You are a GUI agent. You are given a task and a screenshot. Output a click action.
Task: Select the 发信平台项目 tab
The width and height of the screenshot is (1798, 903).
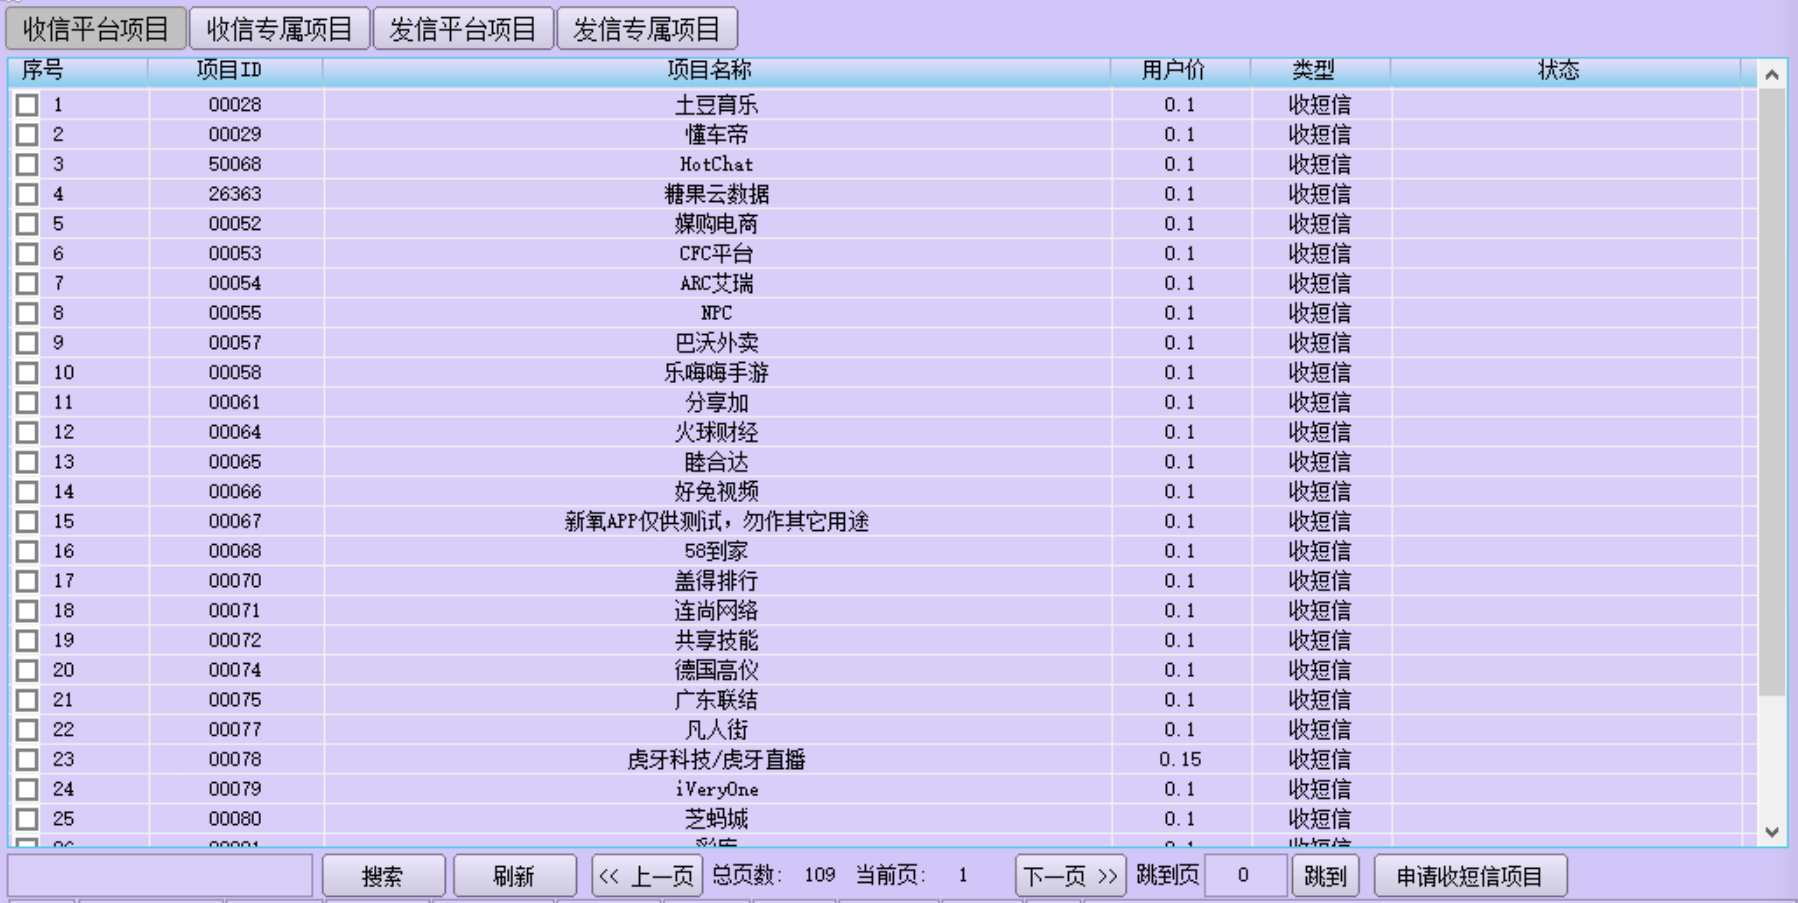click(463, 29)
